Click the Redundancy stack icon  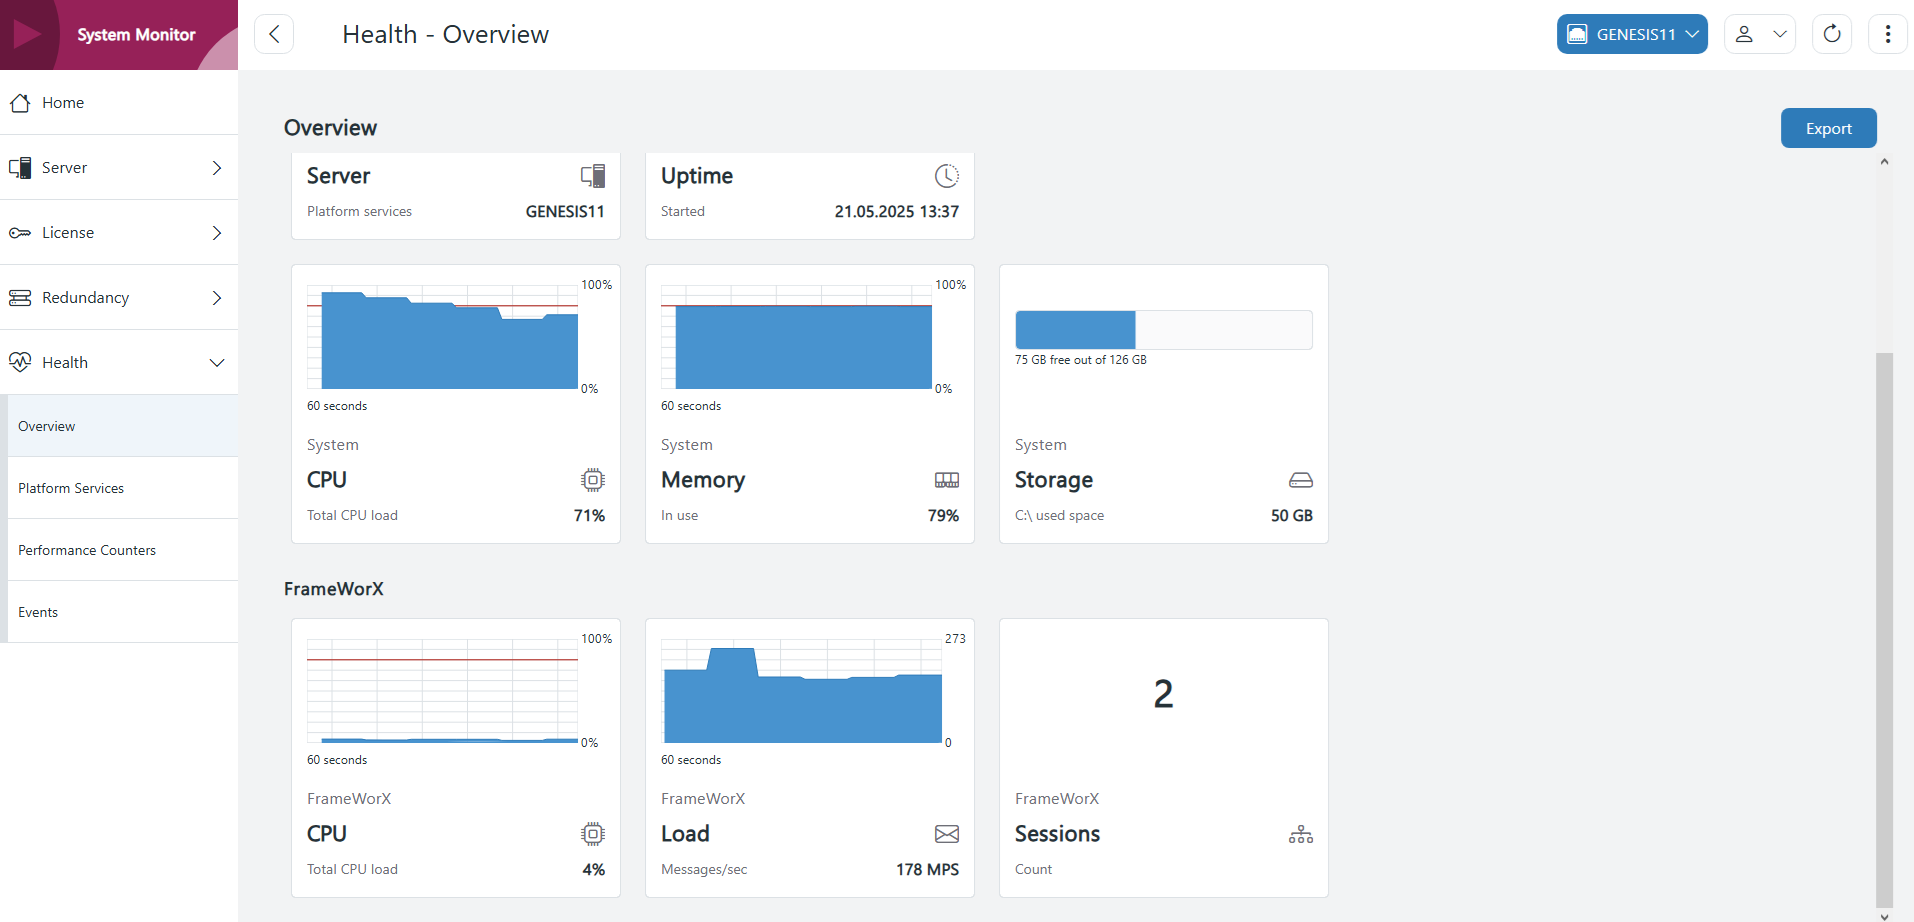coord(20,298)
